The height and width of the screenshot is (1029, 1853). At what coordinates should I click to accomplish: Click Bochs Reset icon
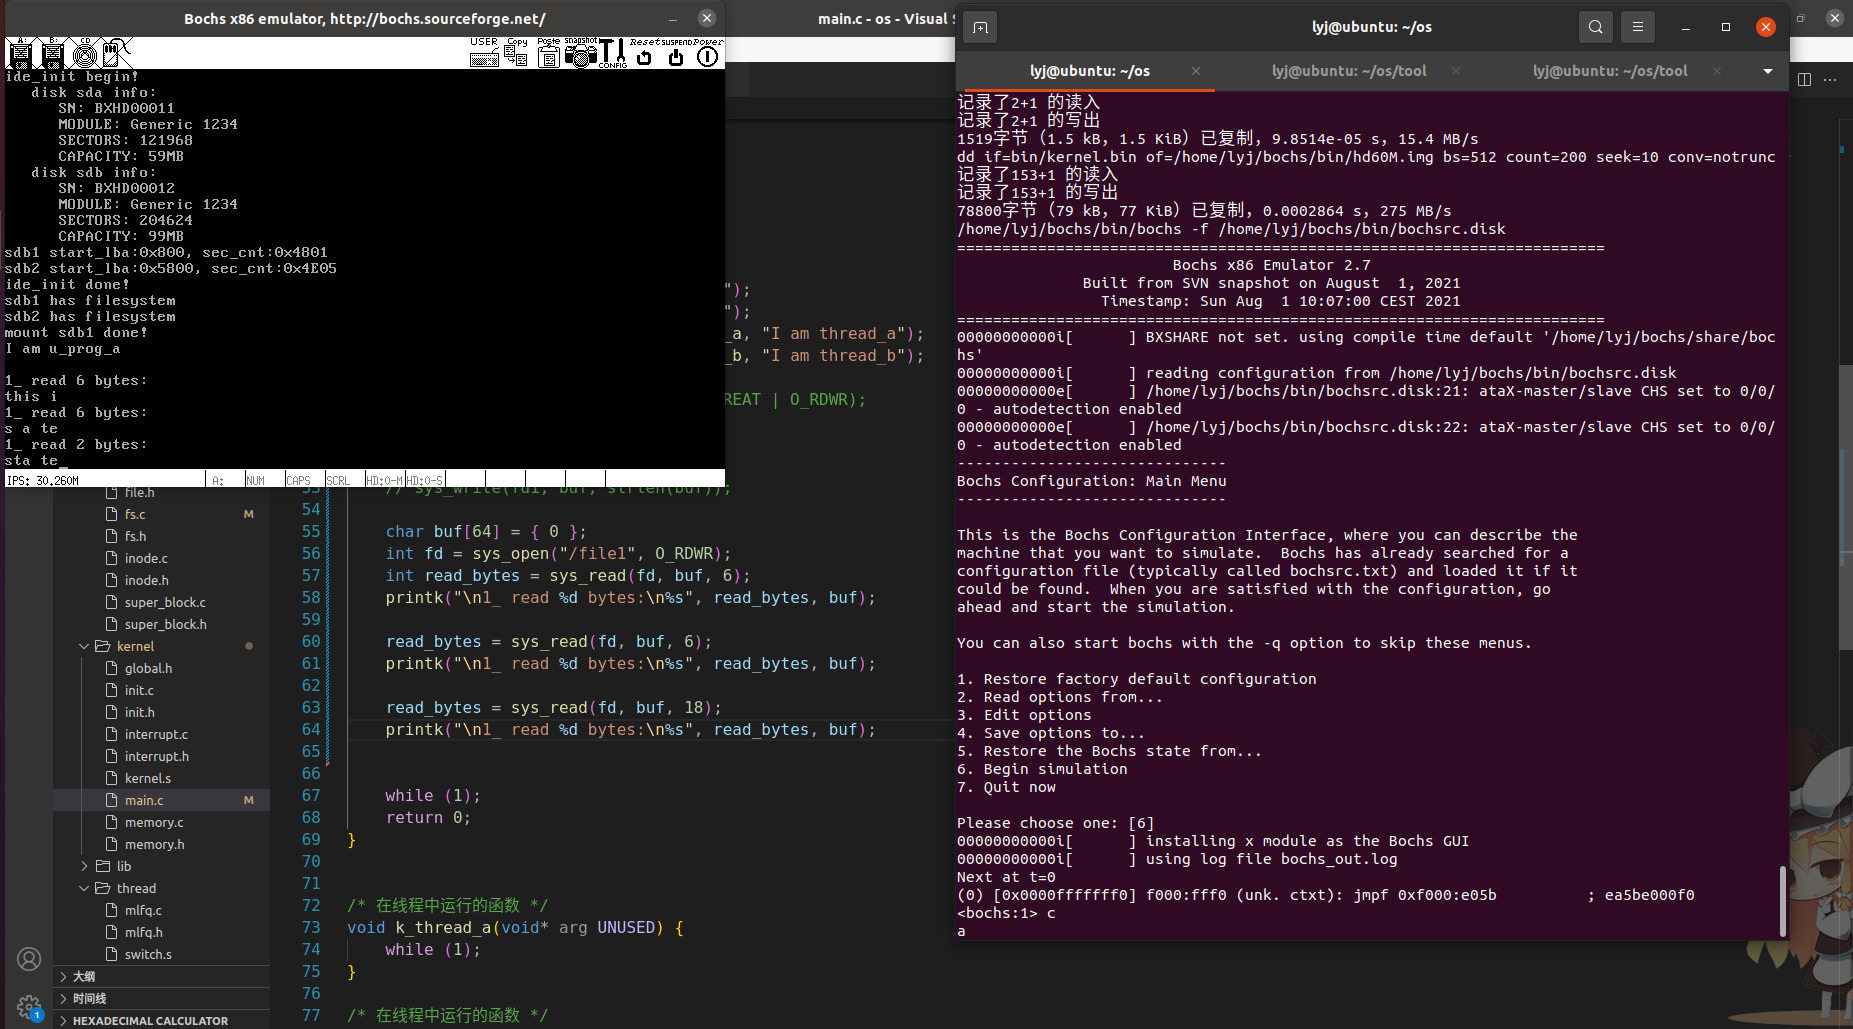click(644, 53)
